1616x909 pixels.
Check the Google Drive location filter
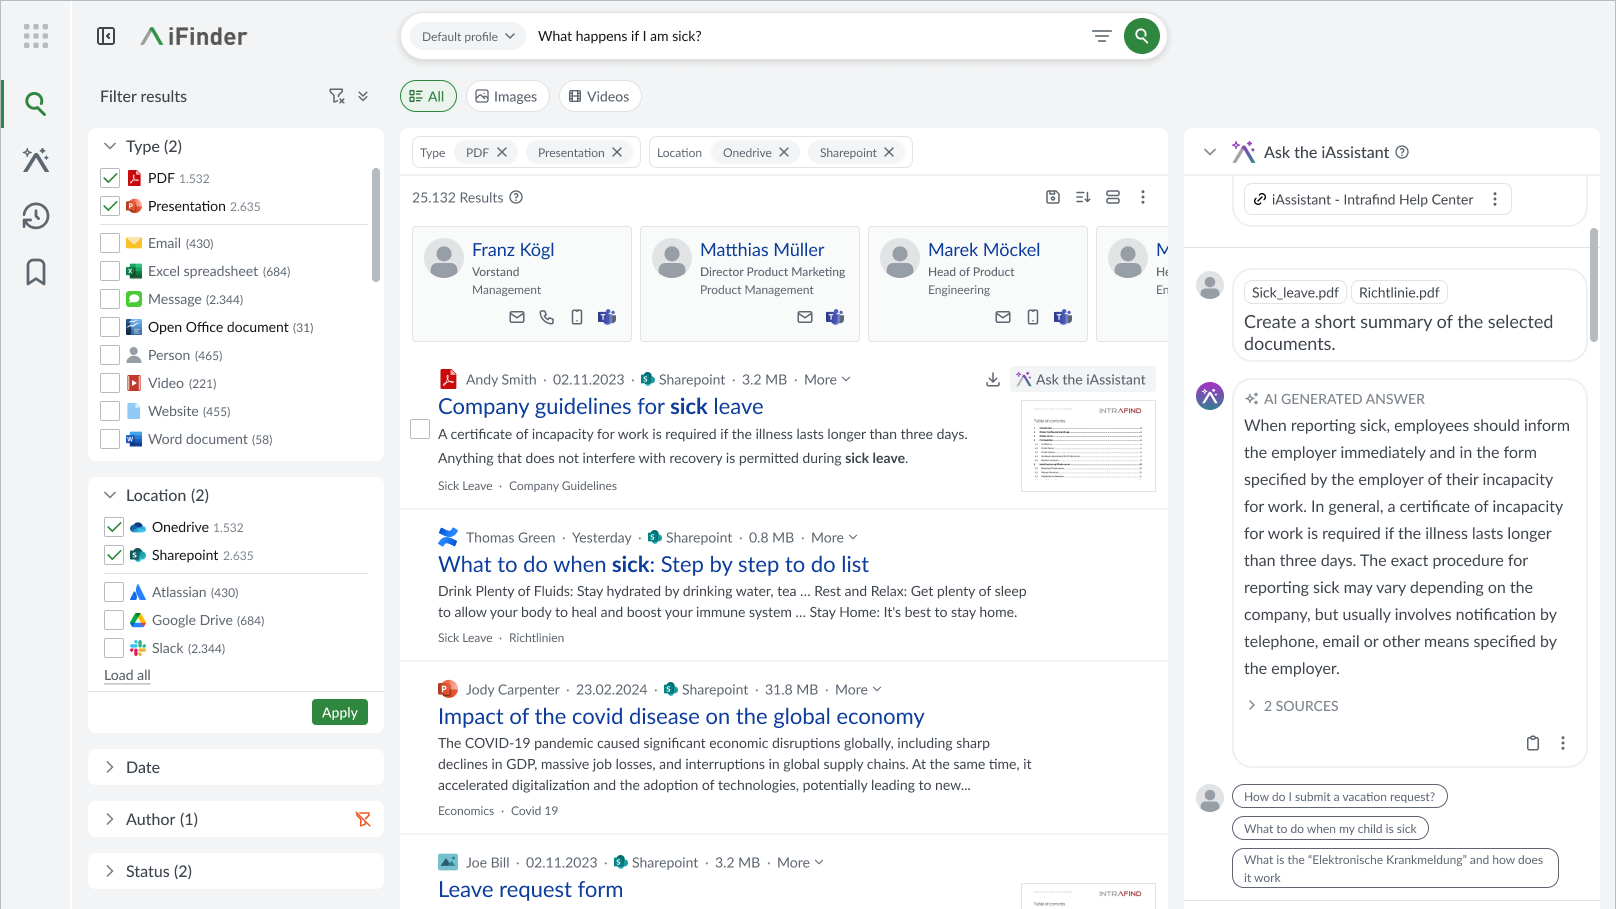pyautogui.click(x=114, y=620)
